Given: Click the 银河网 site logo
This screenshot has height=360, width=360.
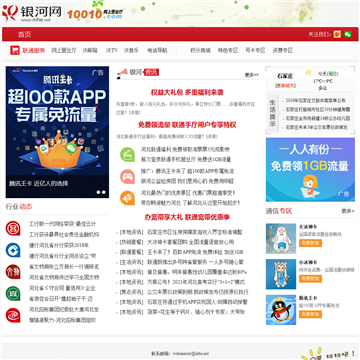Looking at the screenshot, I should tap(32, 14).
